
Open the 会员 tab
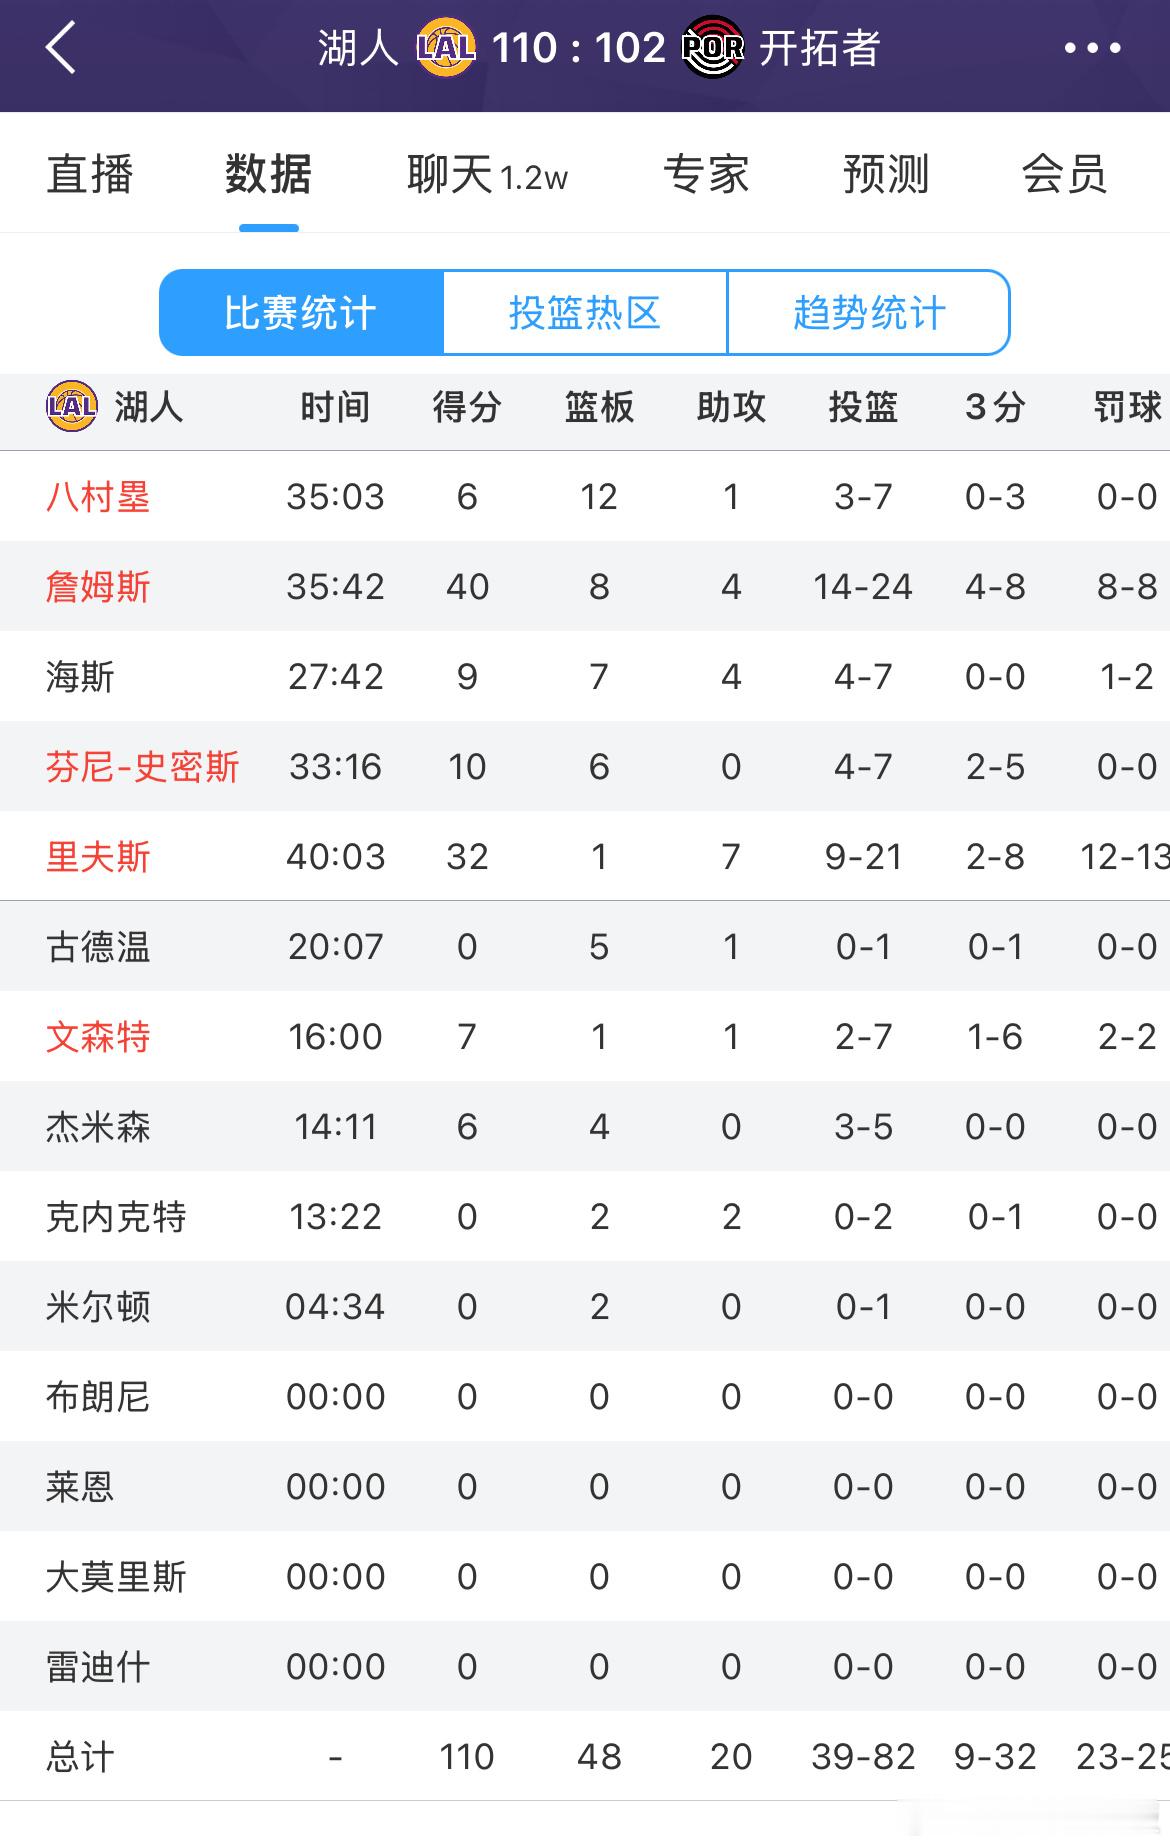click(1064, 174)
